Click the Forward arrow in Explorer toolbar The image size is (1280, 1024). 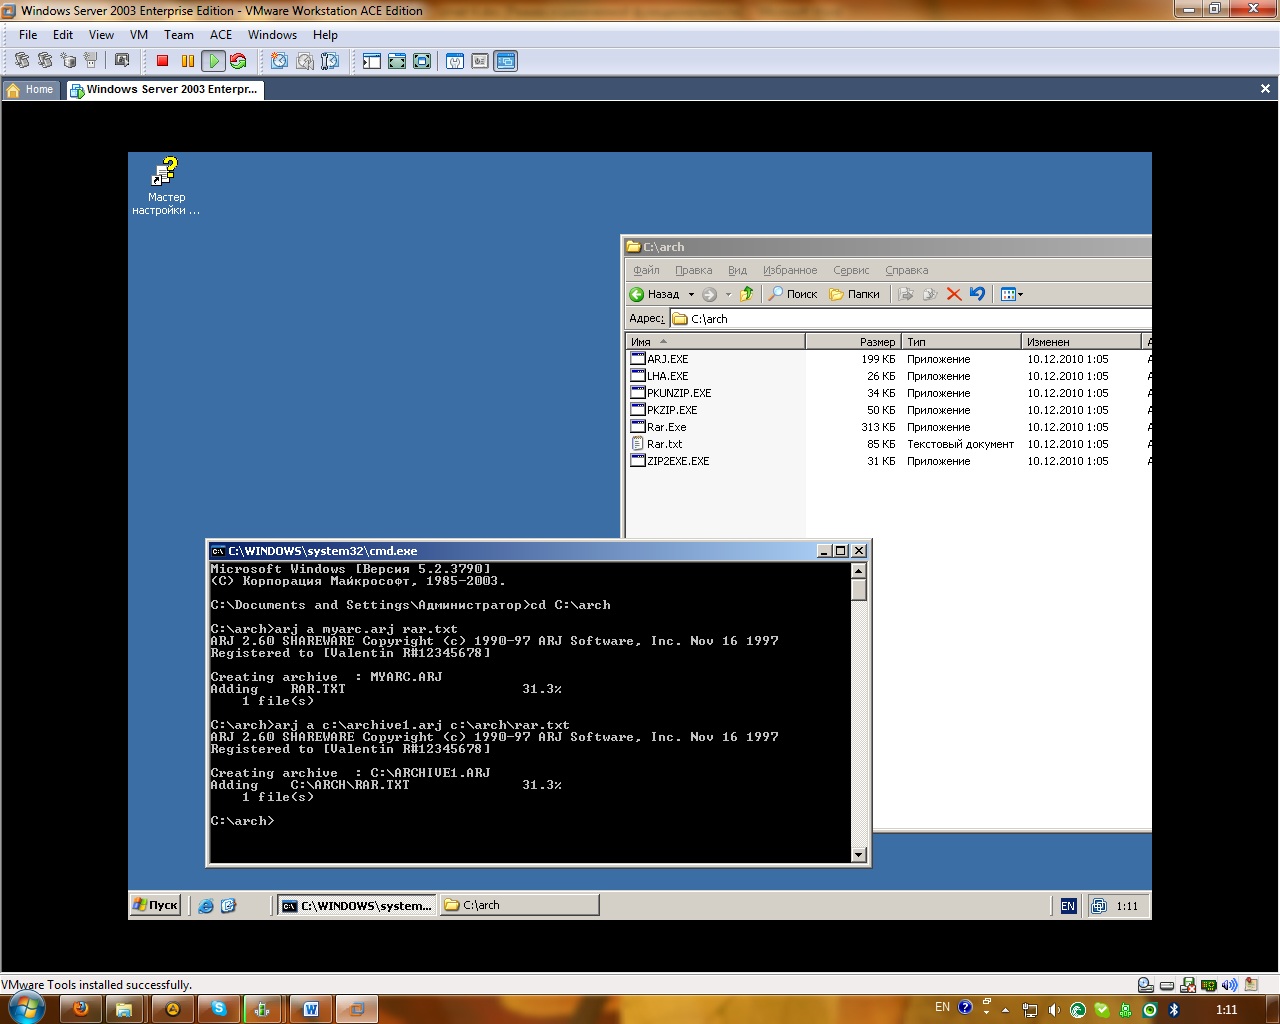(x=709, y=294)
